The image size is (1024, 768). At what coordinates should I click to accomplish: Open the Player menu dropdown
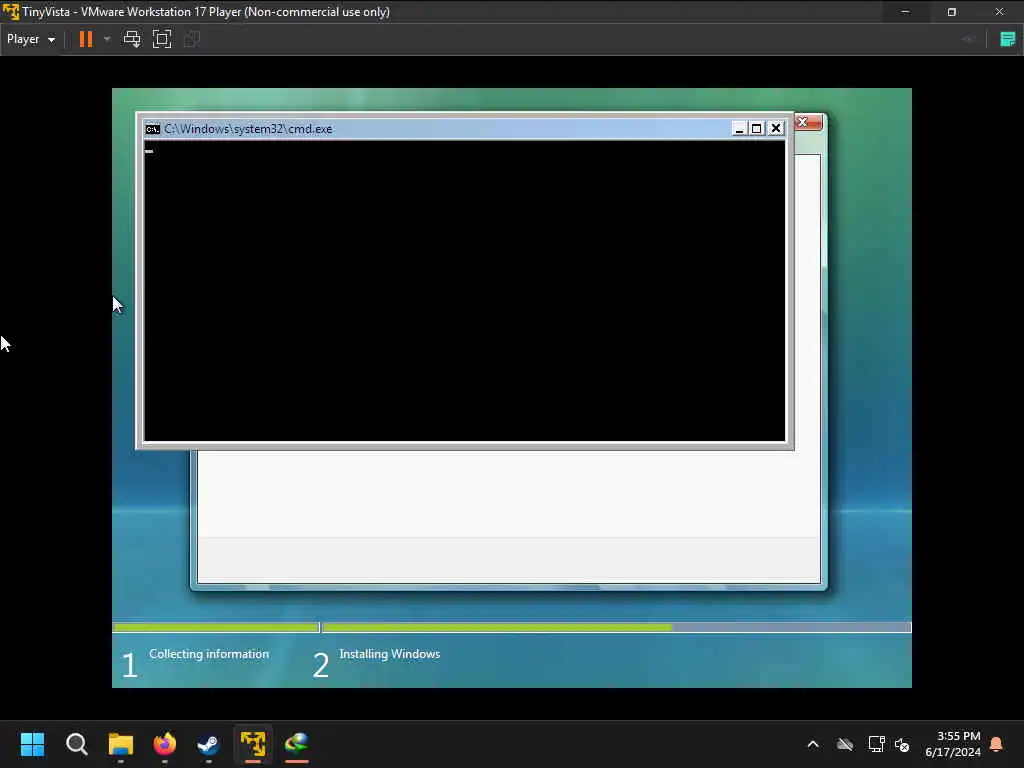click(x=31, y=39)
